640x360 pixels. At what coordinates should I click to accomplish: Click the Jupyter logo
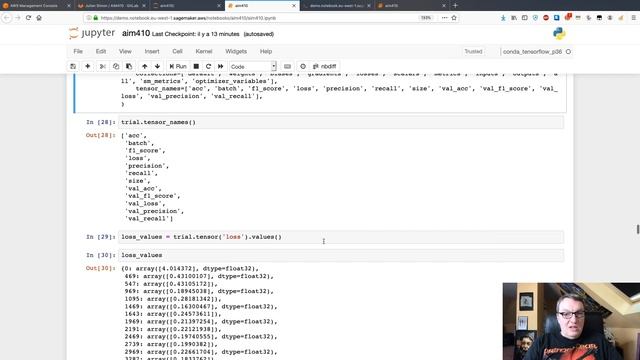[x=92, y=33]
